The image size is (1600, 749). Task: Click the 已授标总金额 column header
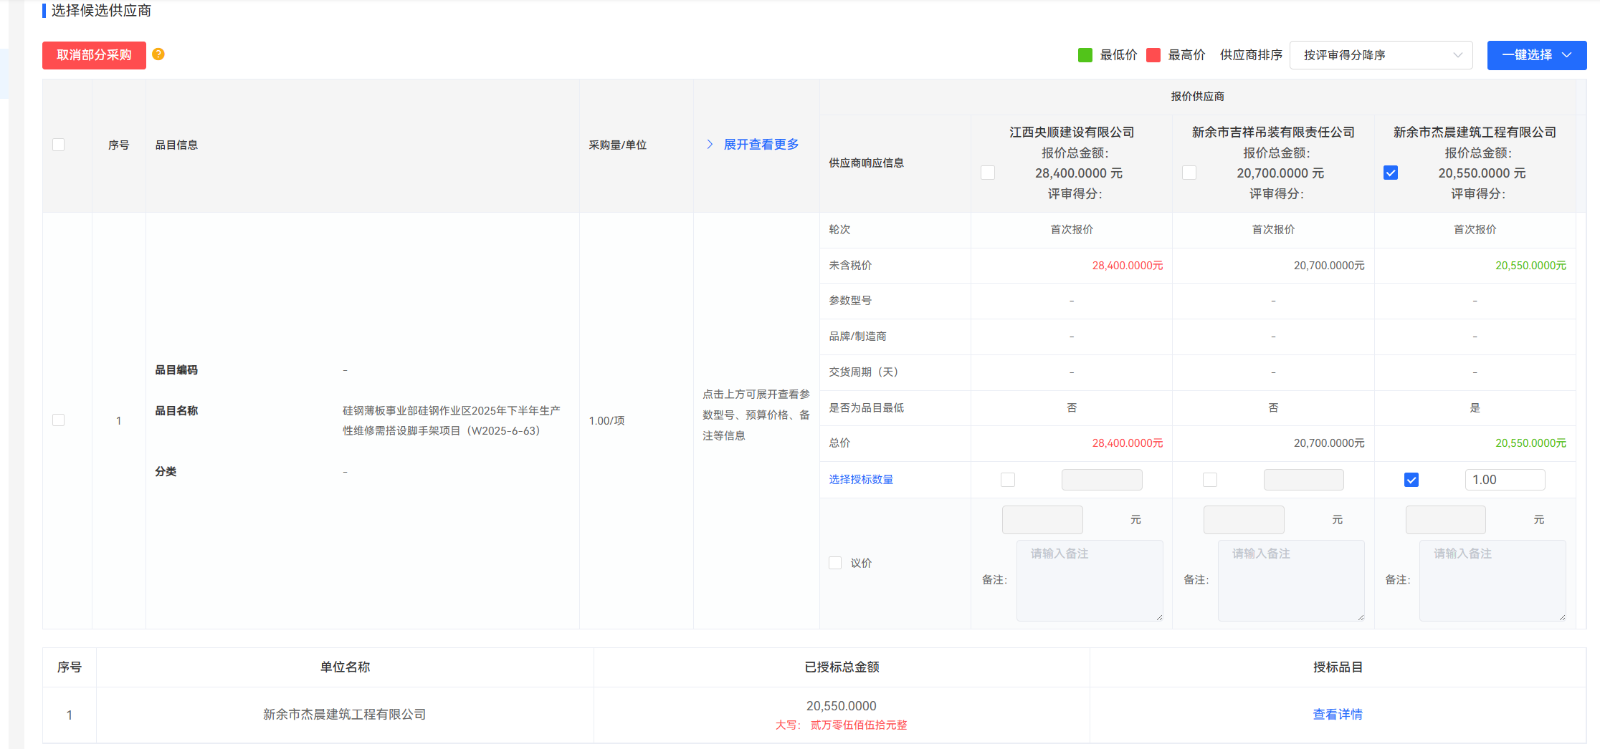[x=842, y=667]
